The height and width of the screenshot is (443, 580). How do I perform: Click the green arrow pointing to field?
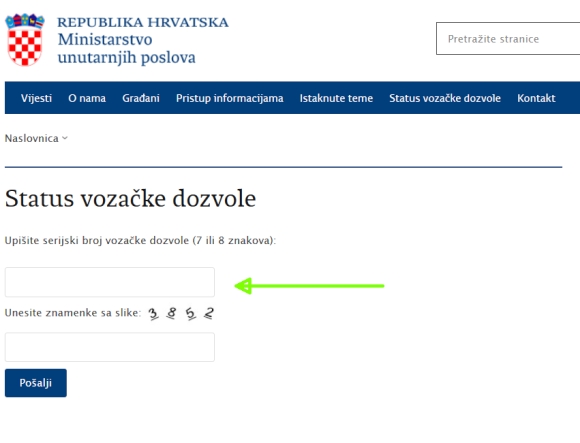310,286
